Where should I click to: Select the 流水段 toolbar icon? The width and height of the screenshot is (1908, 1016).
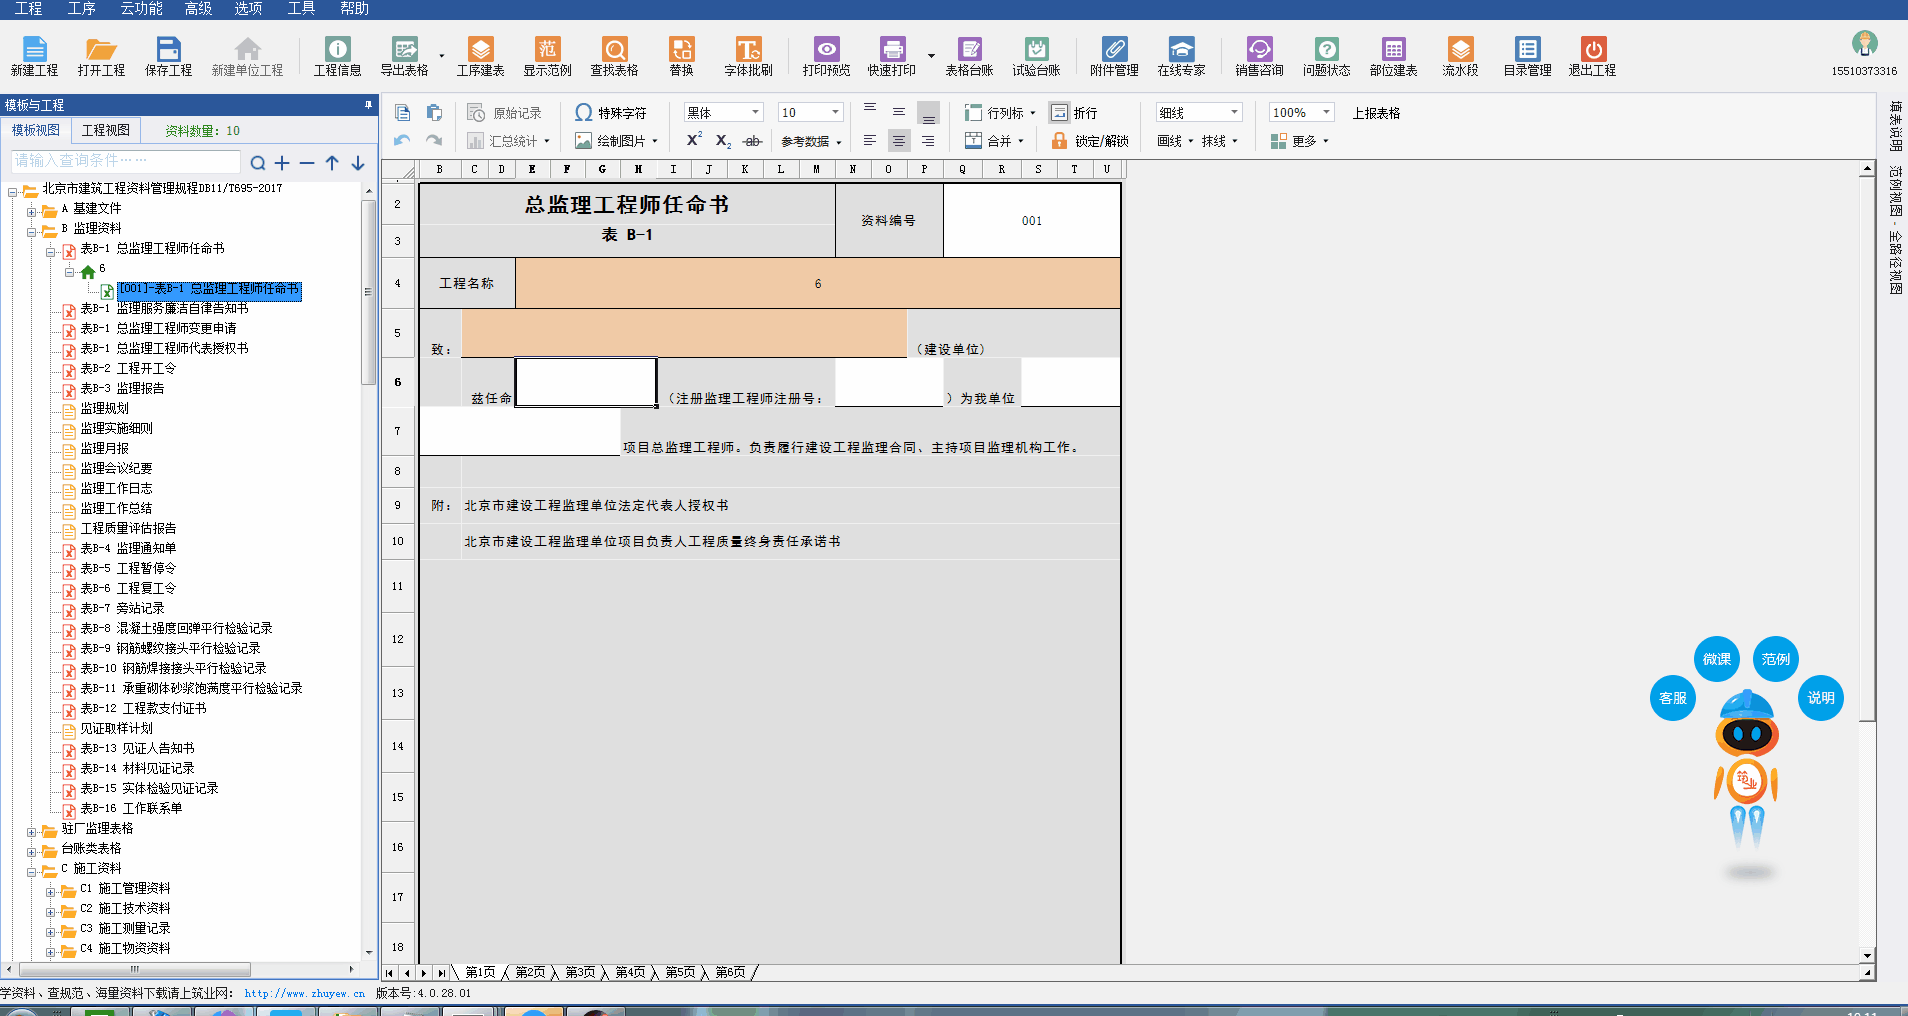click(1459, 55)
